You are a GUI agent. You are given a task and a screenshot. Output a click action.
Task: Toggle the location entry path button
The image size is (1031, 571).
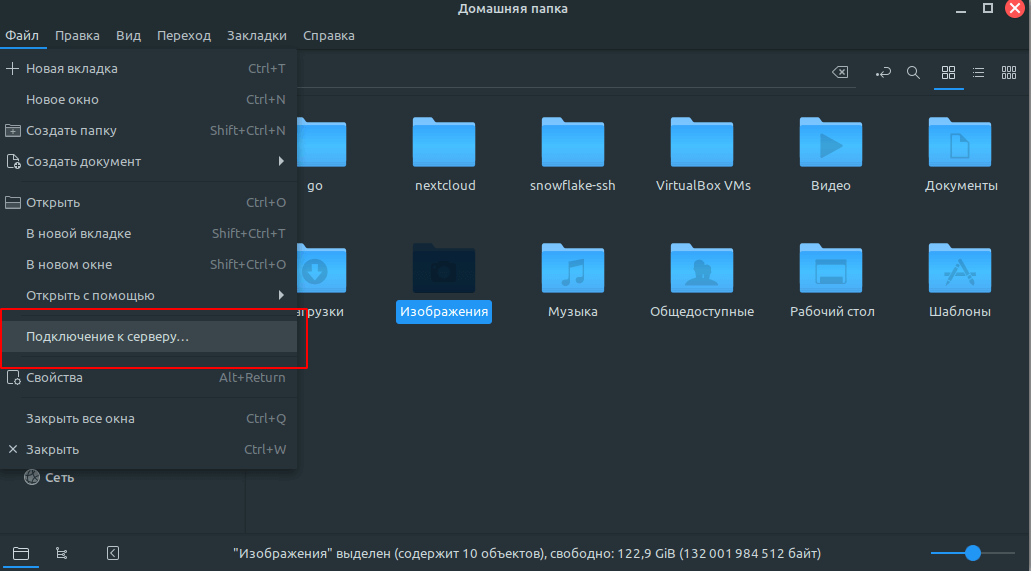coord(883,73)
